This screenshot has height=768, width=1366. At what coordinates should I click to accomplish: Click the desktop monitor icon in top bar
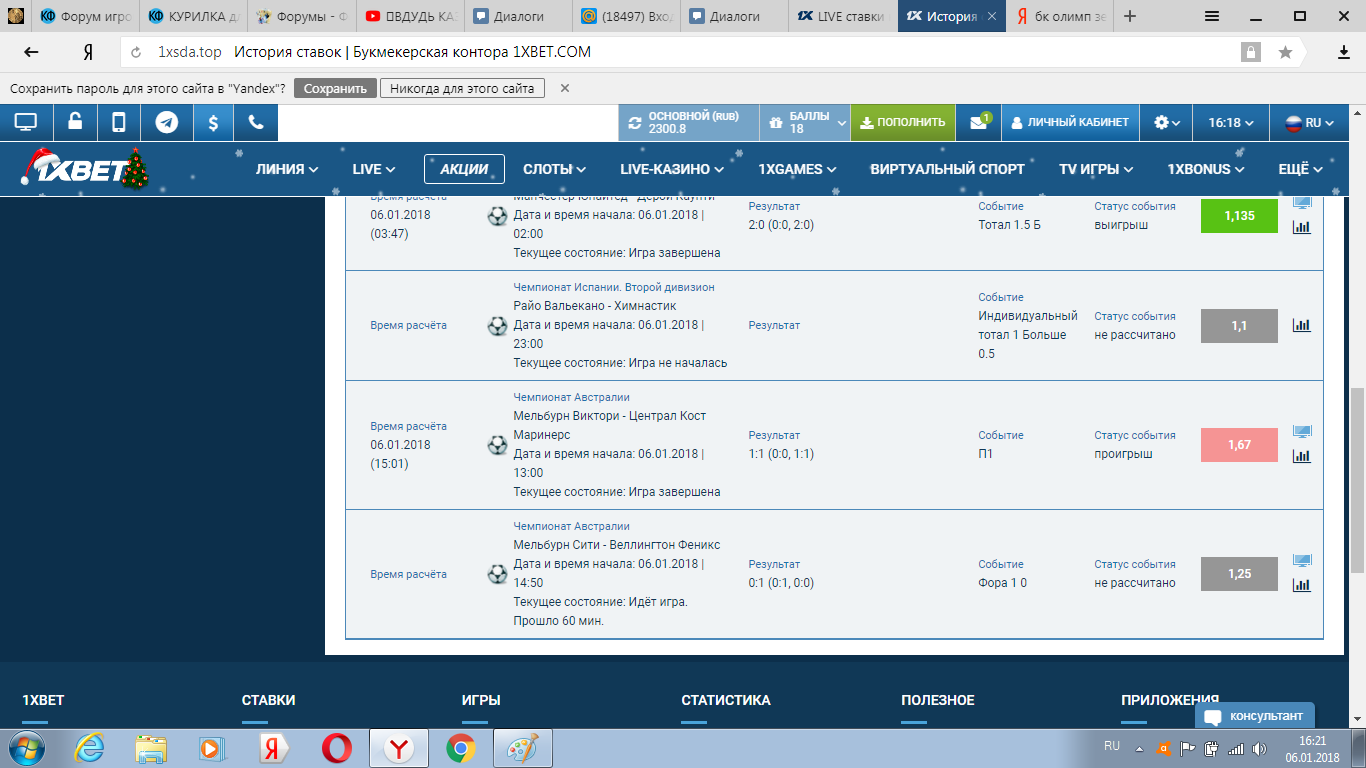(26, 122)
